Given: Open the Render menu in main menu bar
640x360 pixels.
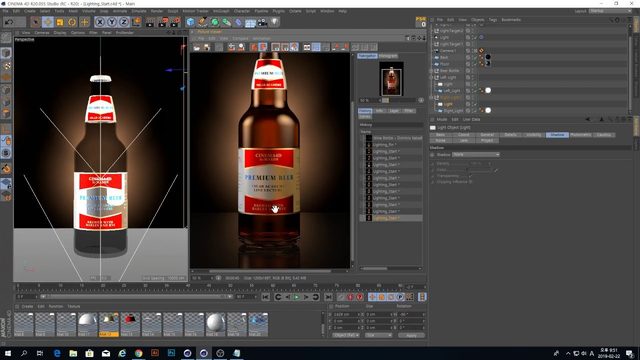Looking at the screenshot, I should tap(157, 11).
